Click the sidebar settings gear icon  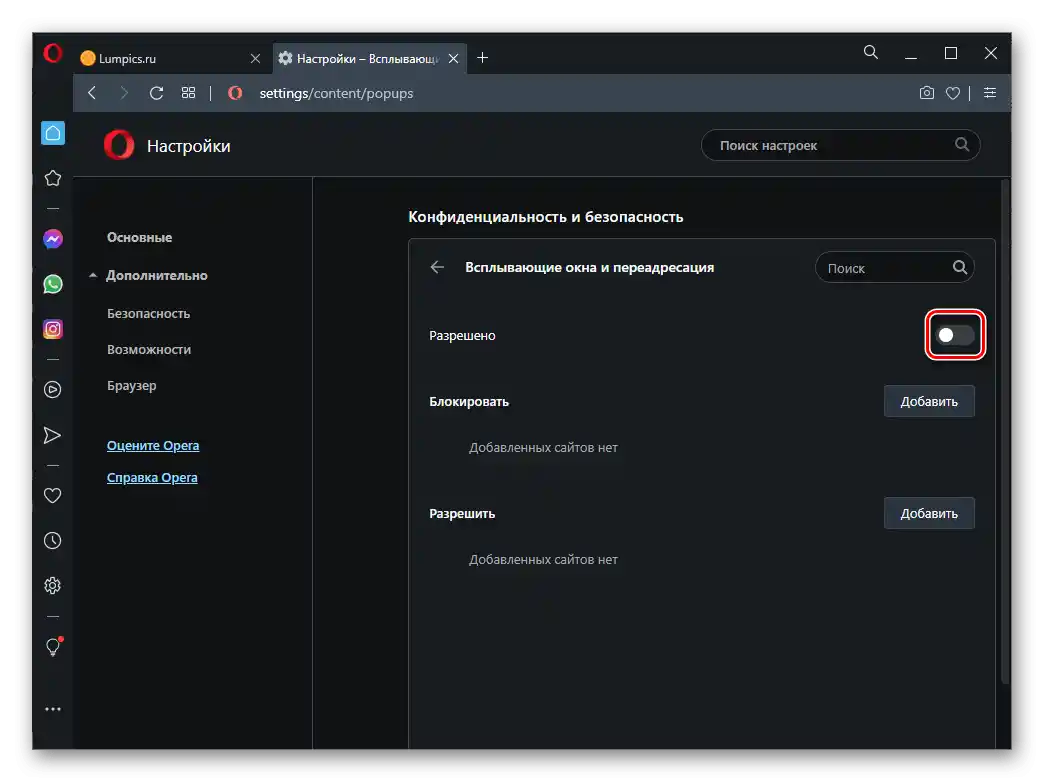[x=53, y=586]
